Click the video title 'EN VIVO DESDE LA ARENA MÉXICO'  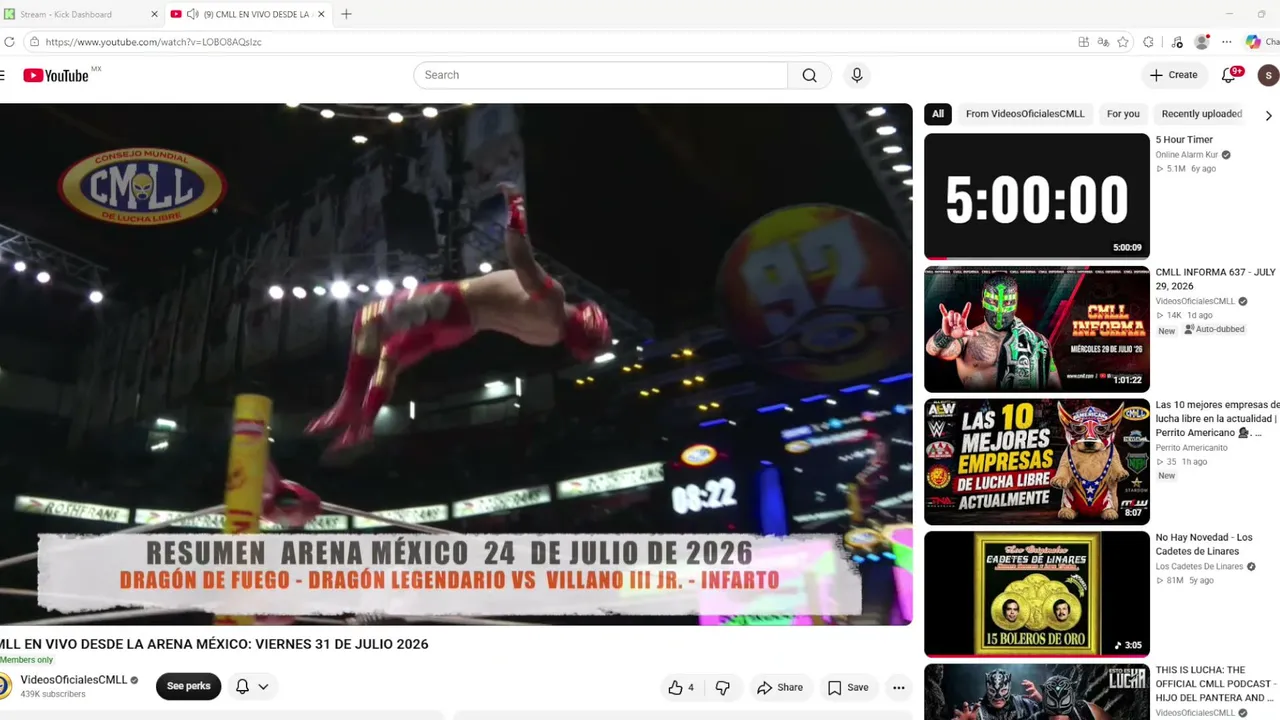pos(214,644)
